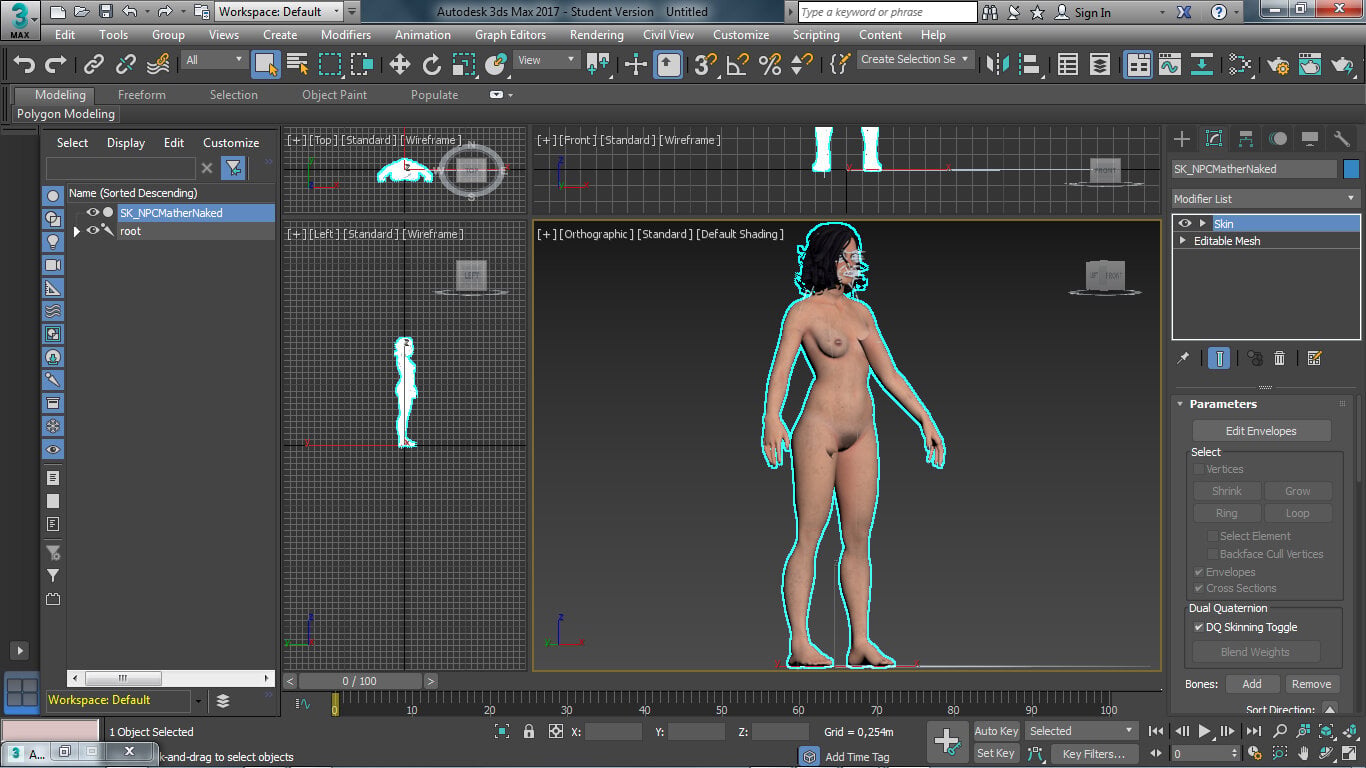The height and width of the screenshot is (768, 1366).
Task: Click Pin Stack icon in modifier panel
Action: click(x=1183, y=358)
